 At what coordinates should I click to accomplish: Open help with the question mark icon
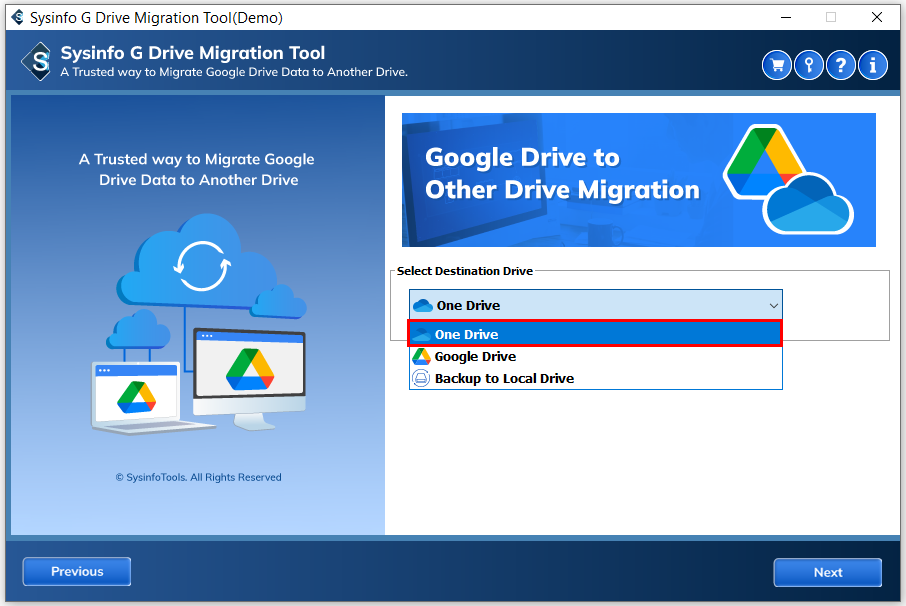[x=841, y=65]
